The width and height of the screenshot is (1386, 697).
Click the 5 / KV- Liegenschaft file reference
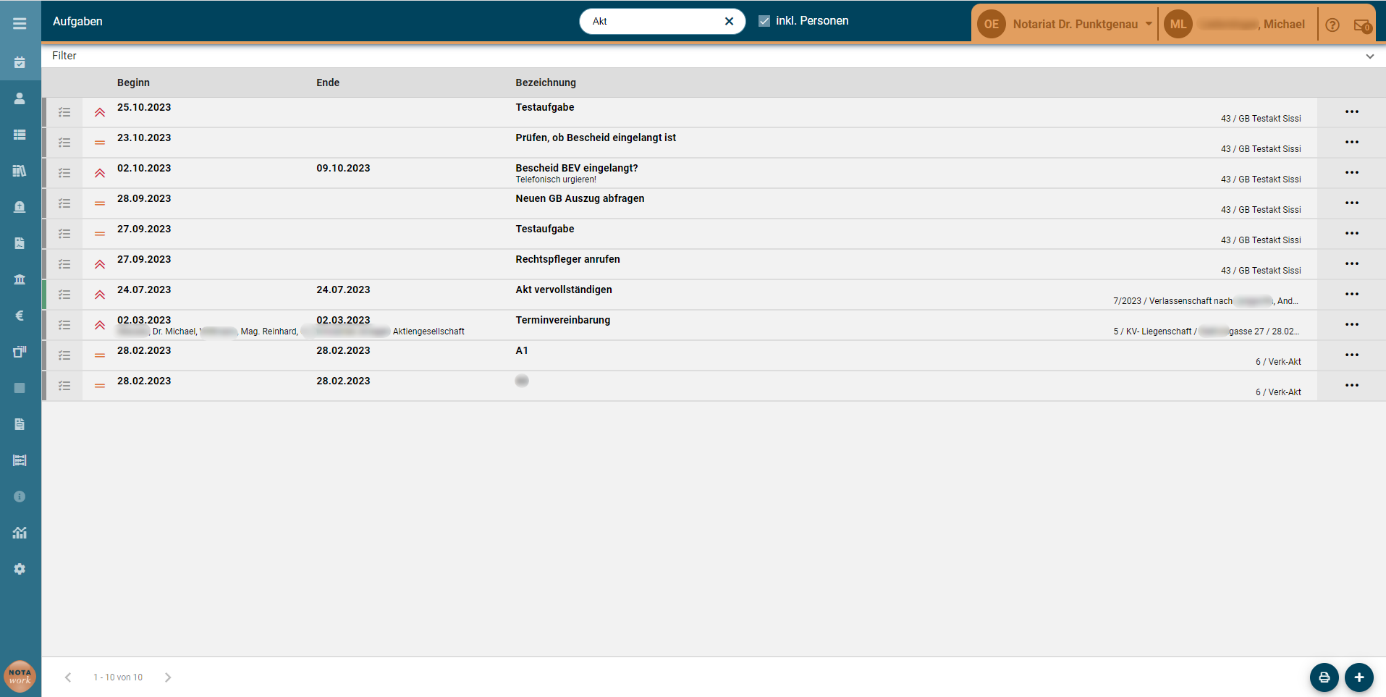pos(1207,331)
